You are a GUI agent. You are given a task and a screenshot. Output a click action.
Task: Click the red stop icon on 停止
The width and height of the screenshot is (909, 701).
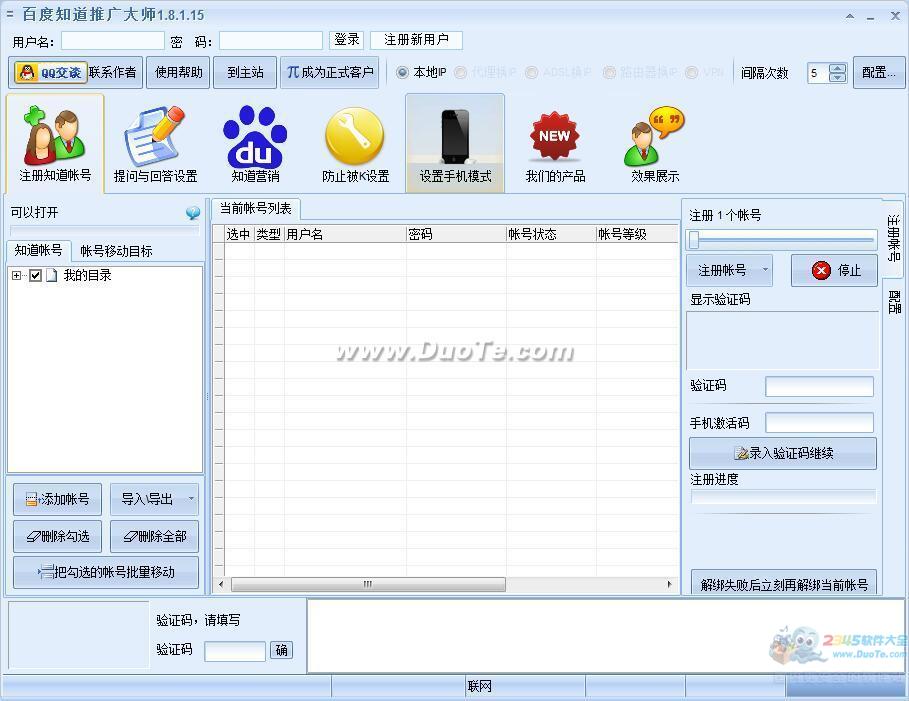(x=821, y=270)
